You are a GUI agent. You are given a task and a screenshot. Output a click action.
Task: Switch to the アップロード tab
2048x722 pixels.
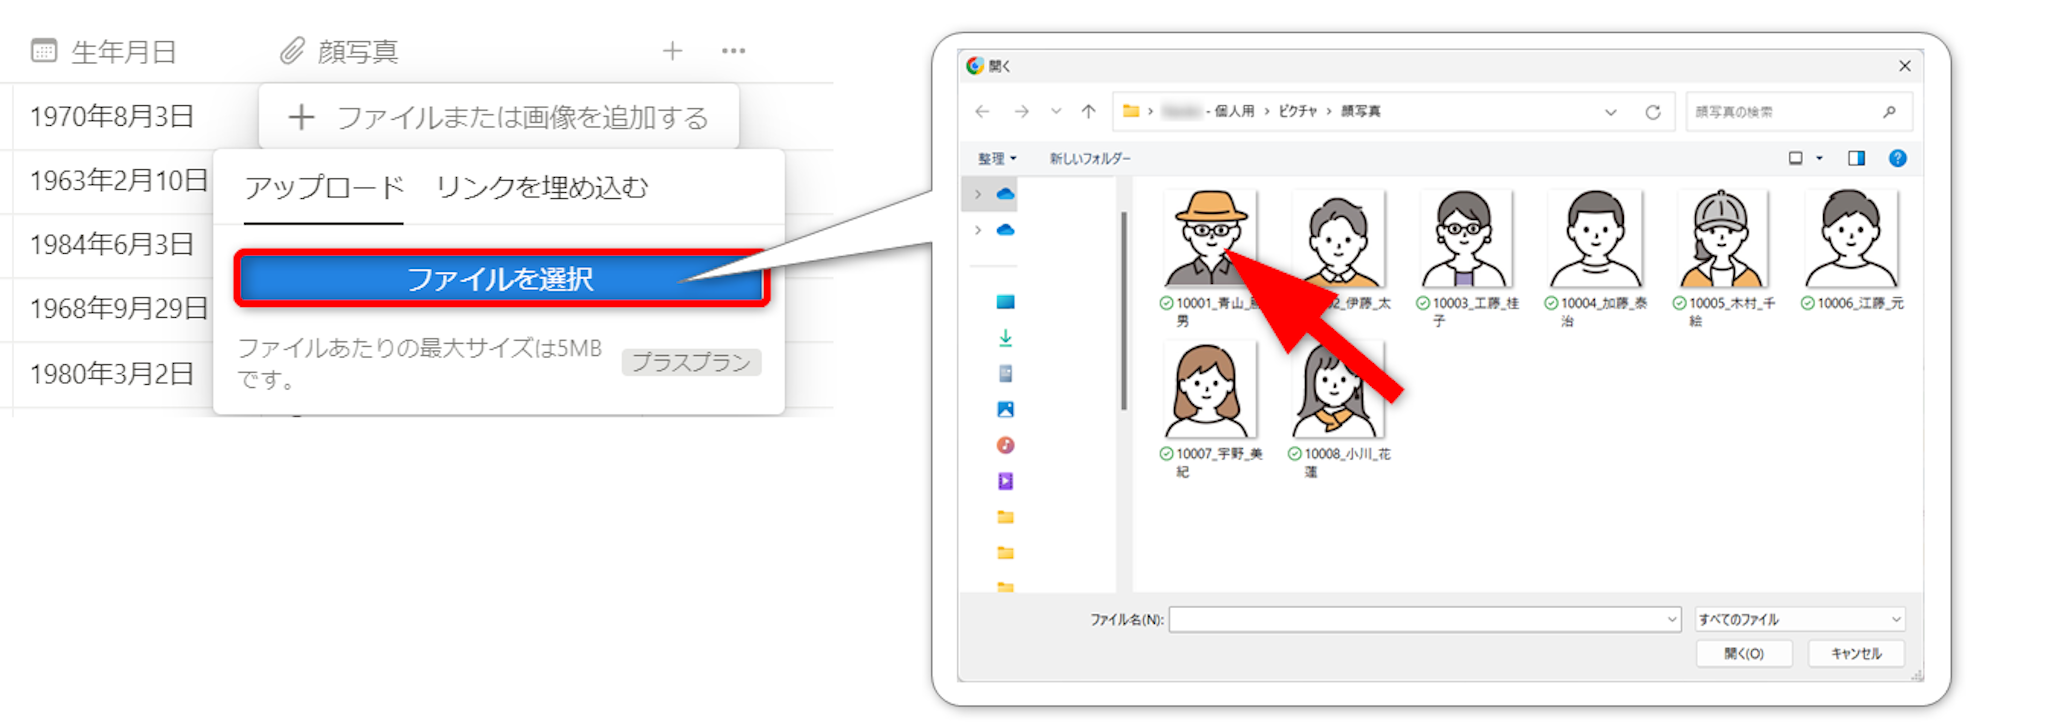pyautogui.click(x=324, y=188)
